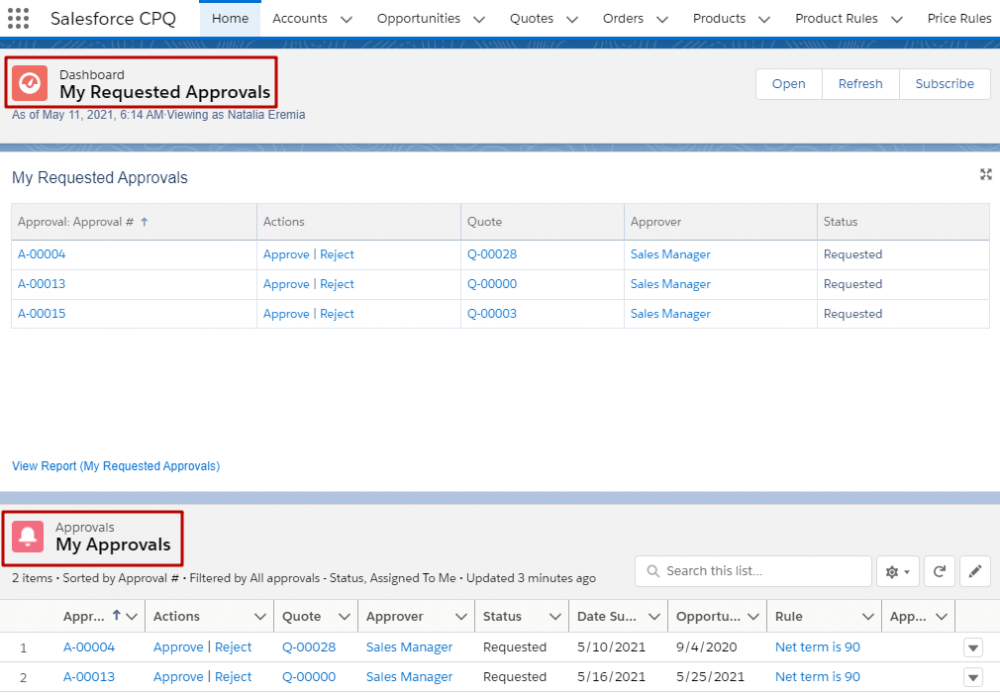
Task: Click the My Approvals list title
Action: click(113, 544)
